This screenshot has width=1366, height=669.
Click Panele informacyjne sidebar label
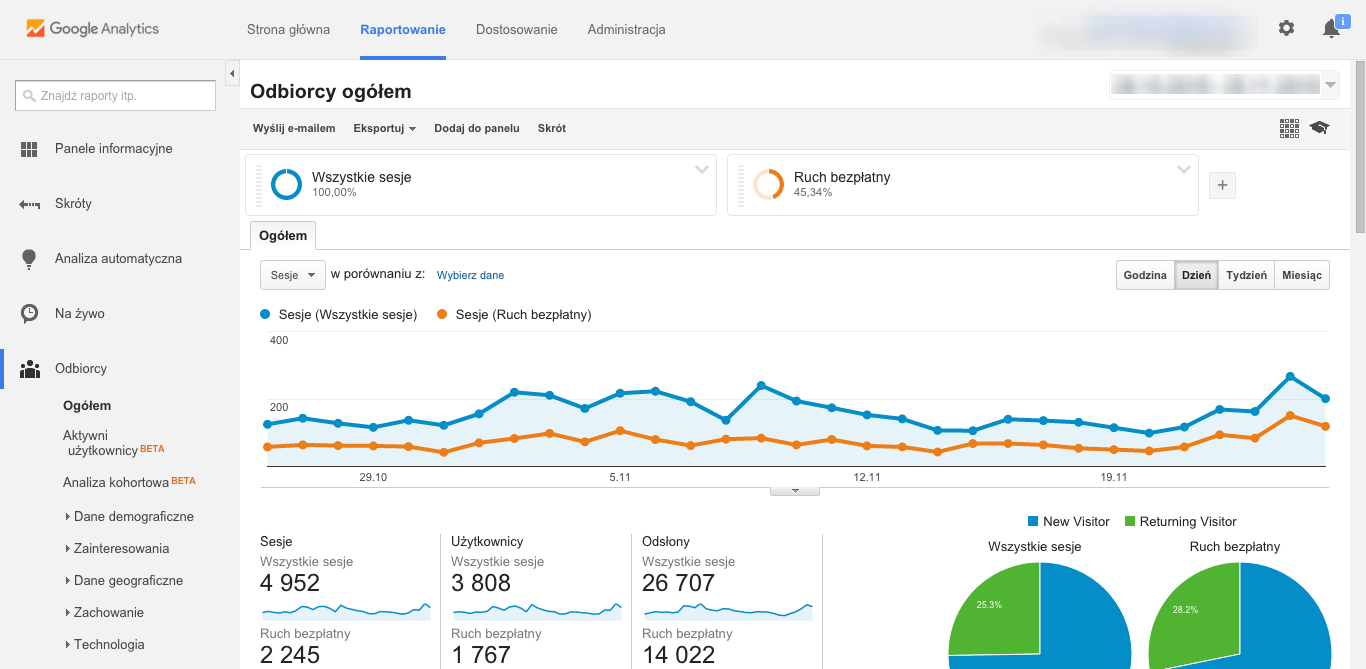tap(114, 149)
